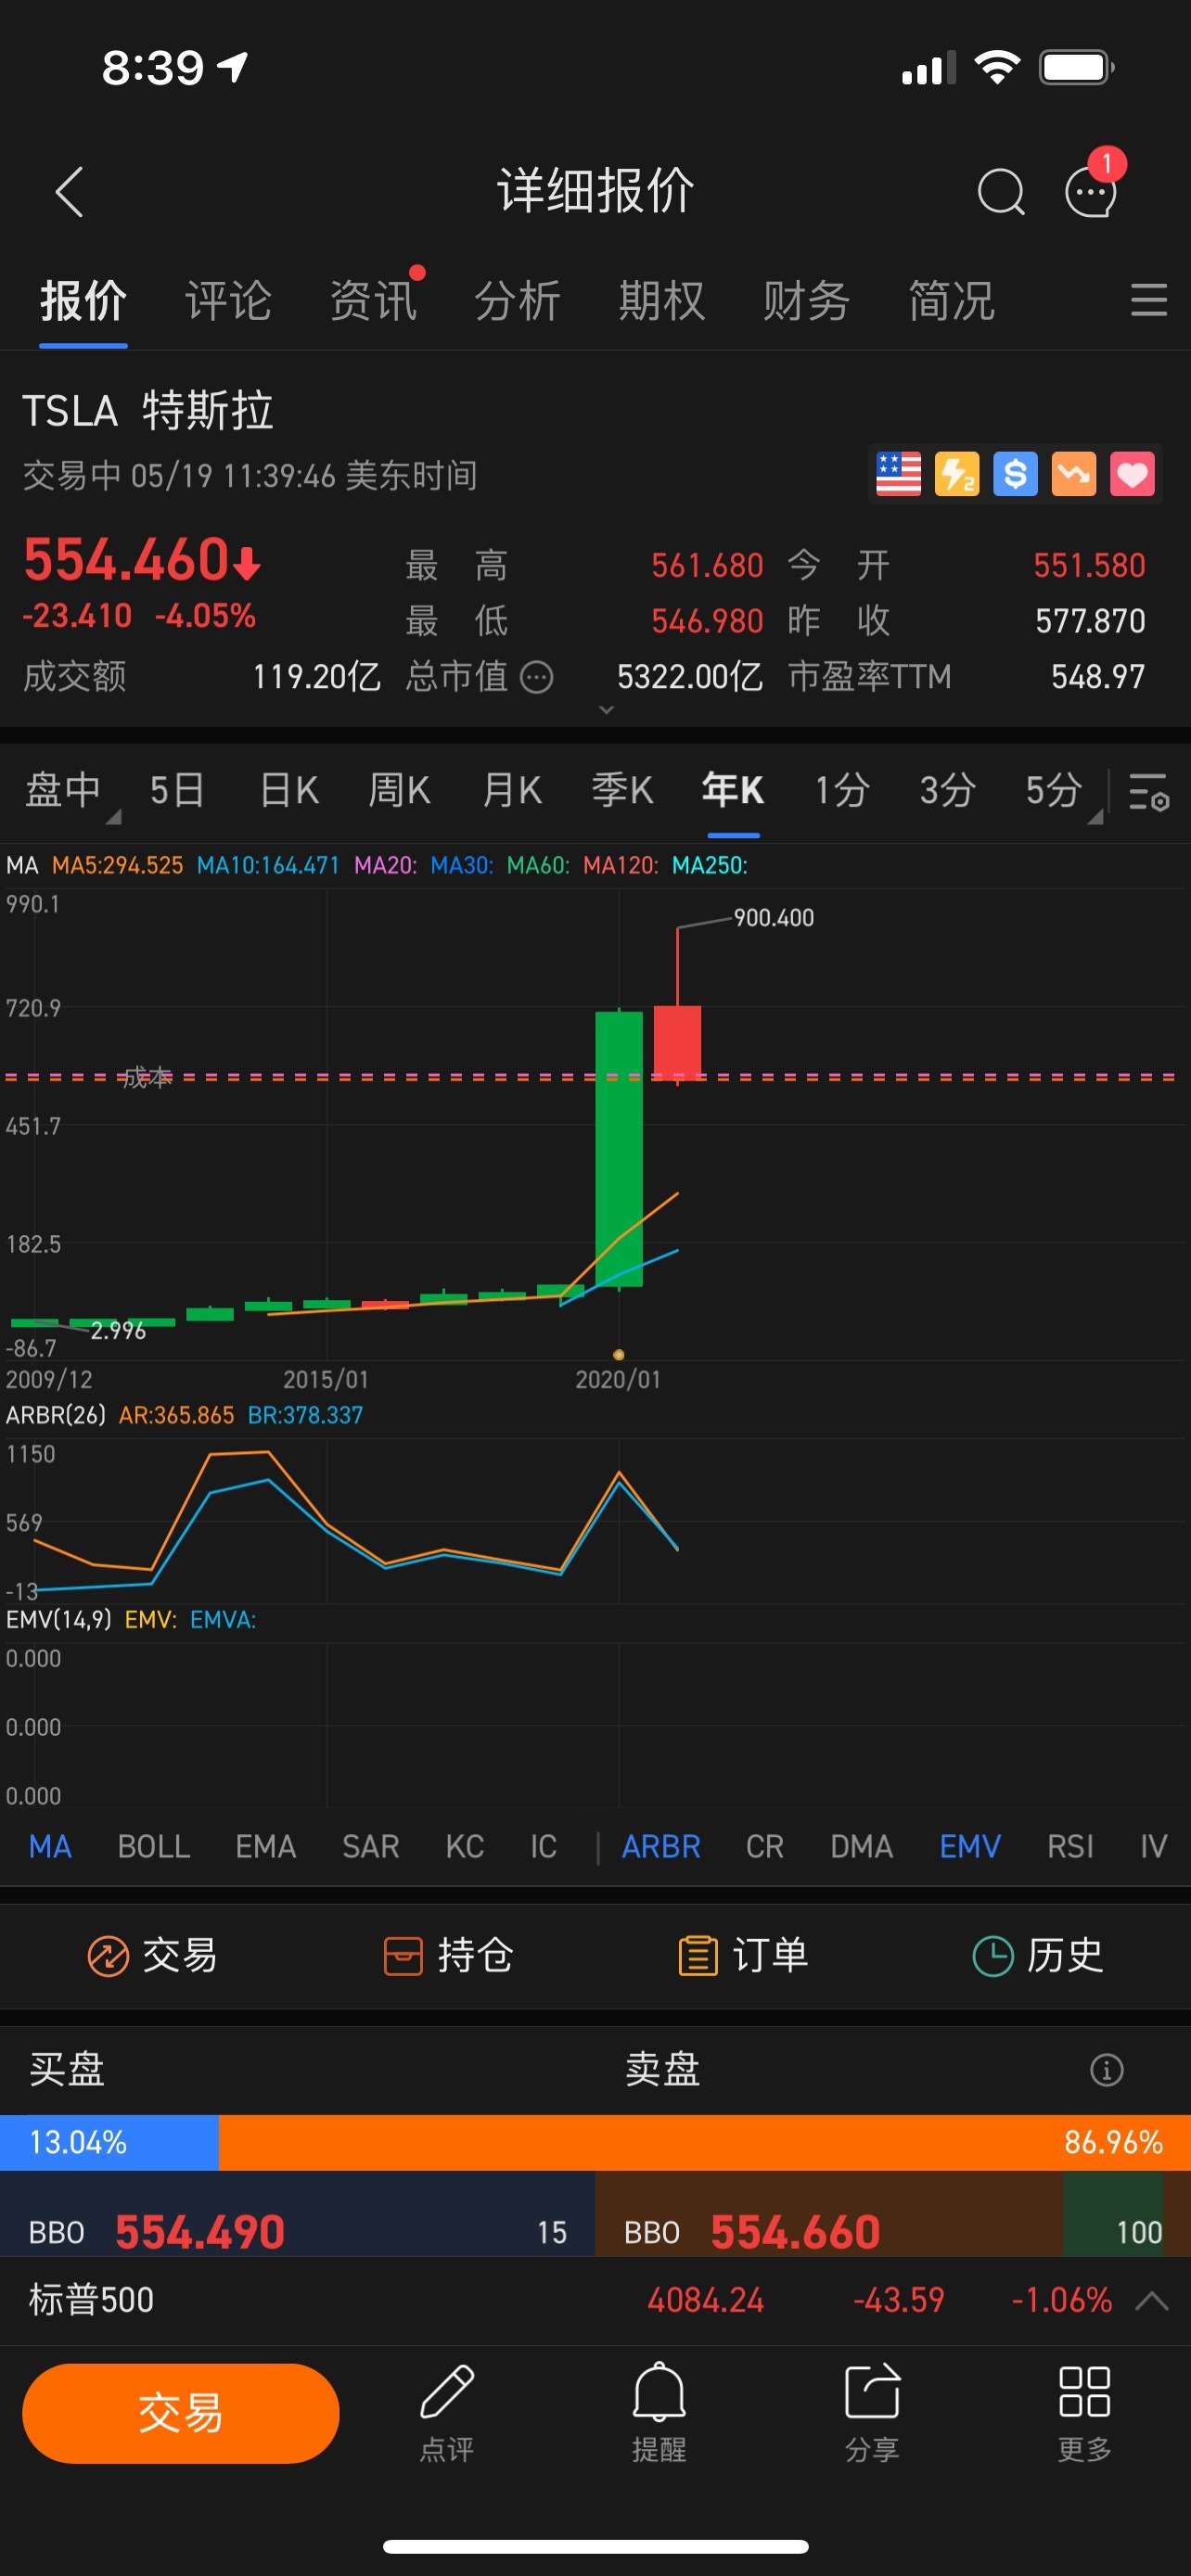Viewport: 1191px width, 2576px height.
Task: Open the search magnifier icon
Action: pos(1000,191)
